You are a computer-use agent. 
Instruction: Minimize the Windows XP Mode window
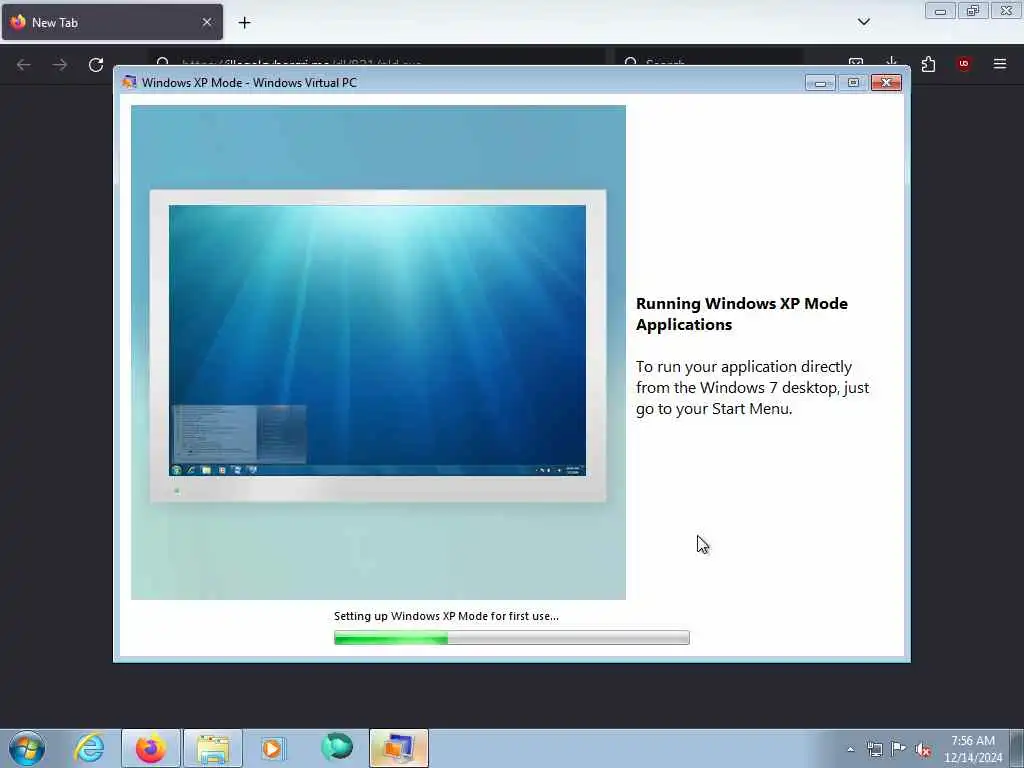click(821, 82)
